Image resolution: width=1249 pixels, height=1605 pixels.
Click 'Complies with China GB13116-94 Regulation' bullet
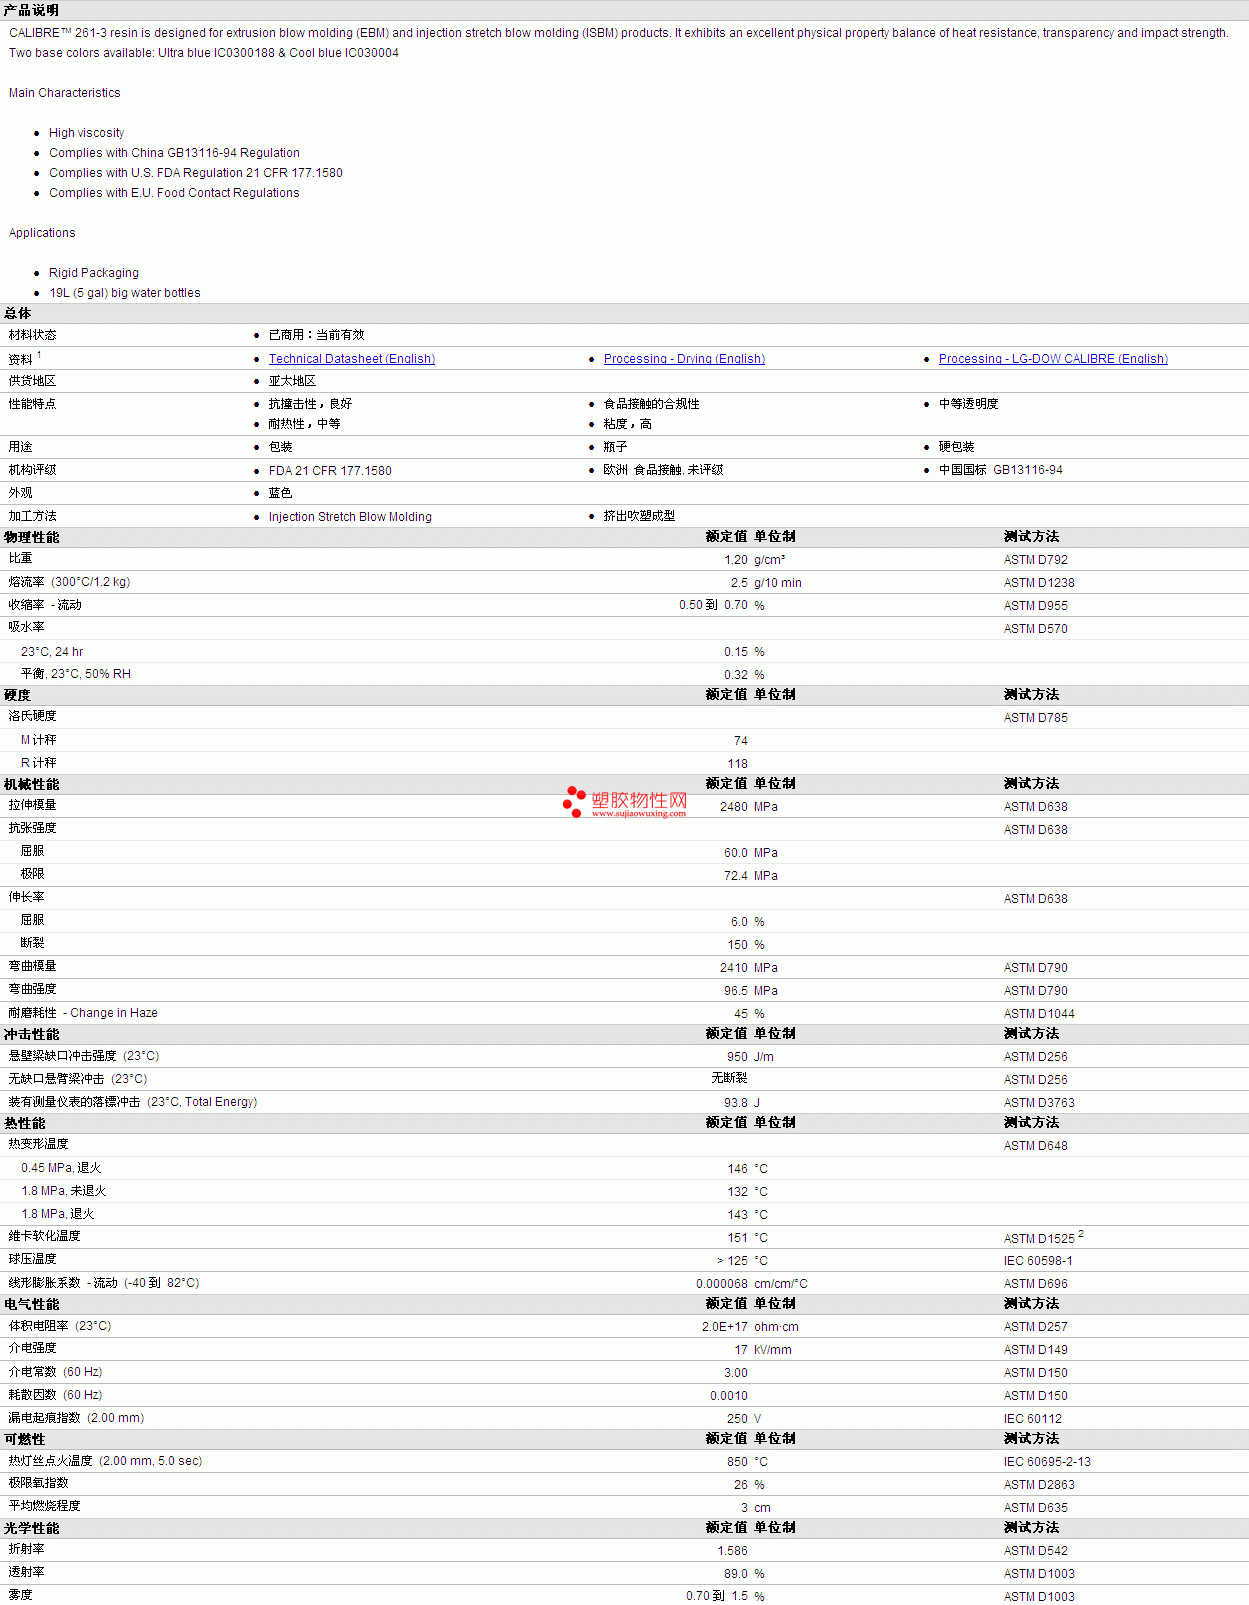pyautogui.click(x=174, y=153)
